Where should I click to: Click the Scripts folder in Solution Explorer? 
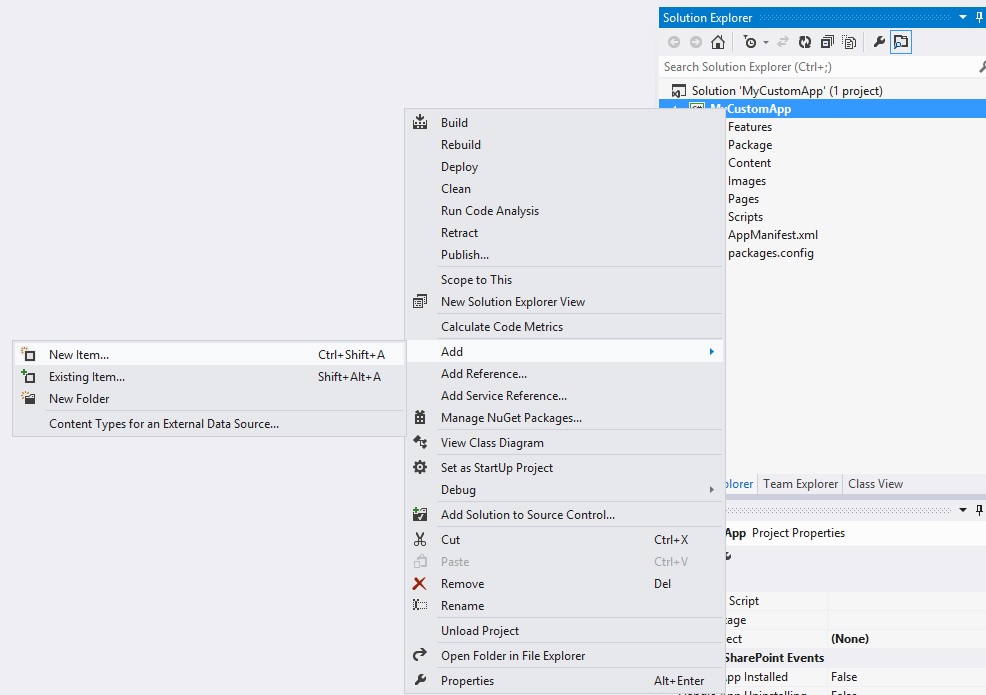click(x=745, y=217)
